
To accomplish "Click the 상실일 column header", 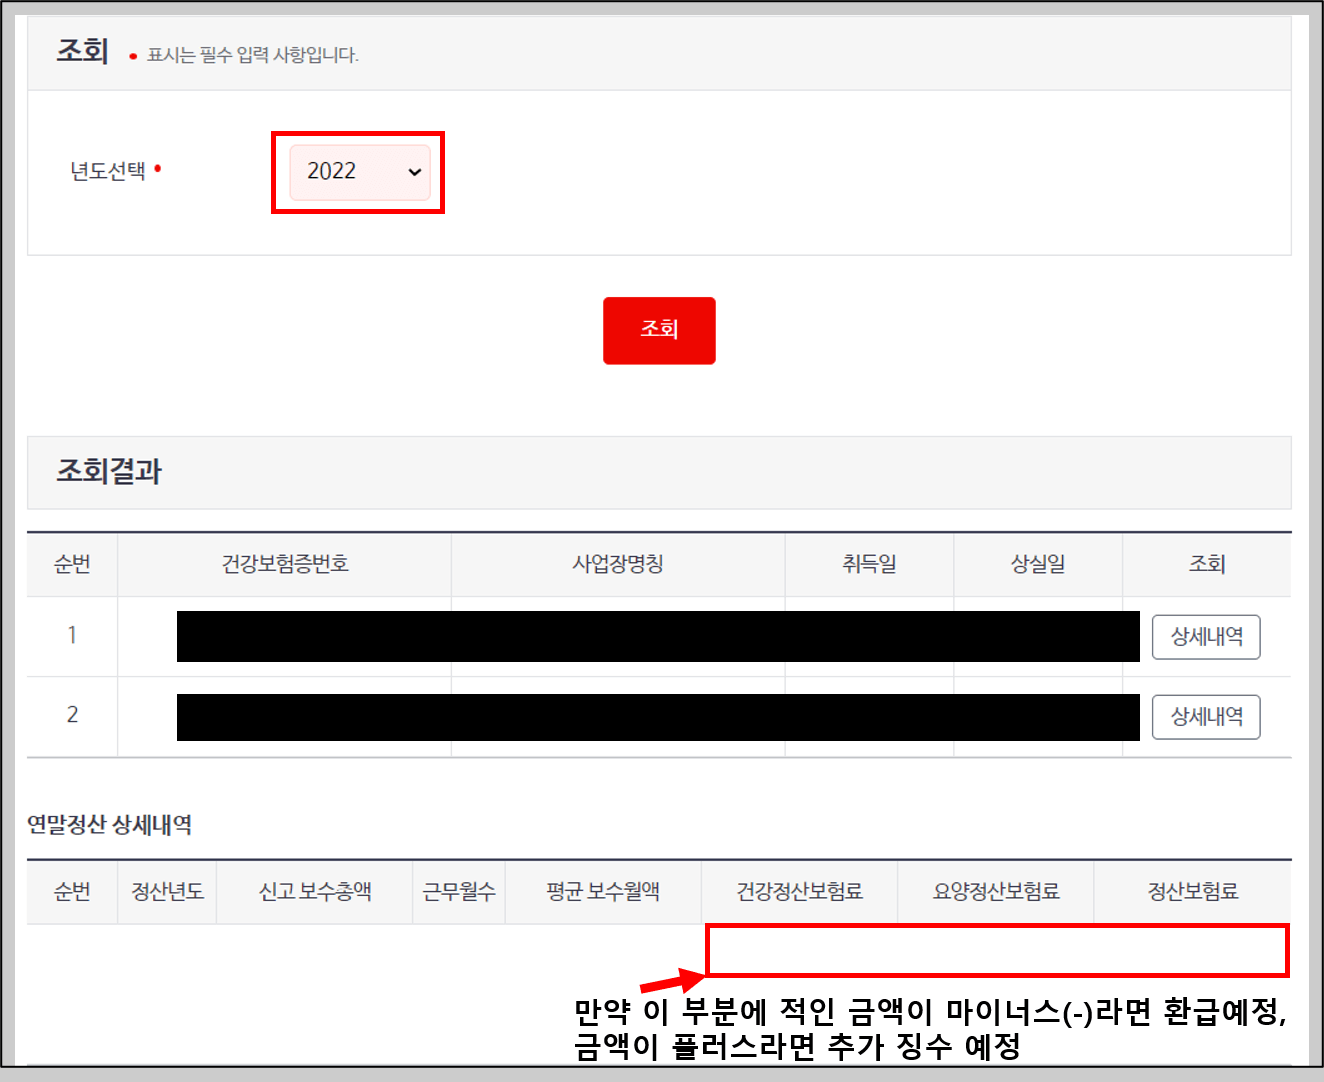I will pyautogui.click(x=1036, y=564).
